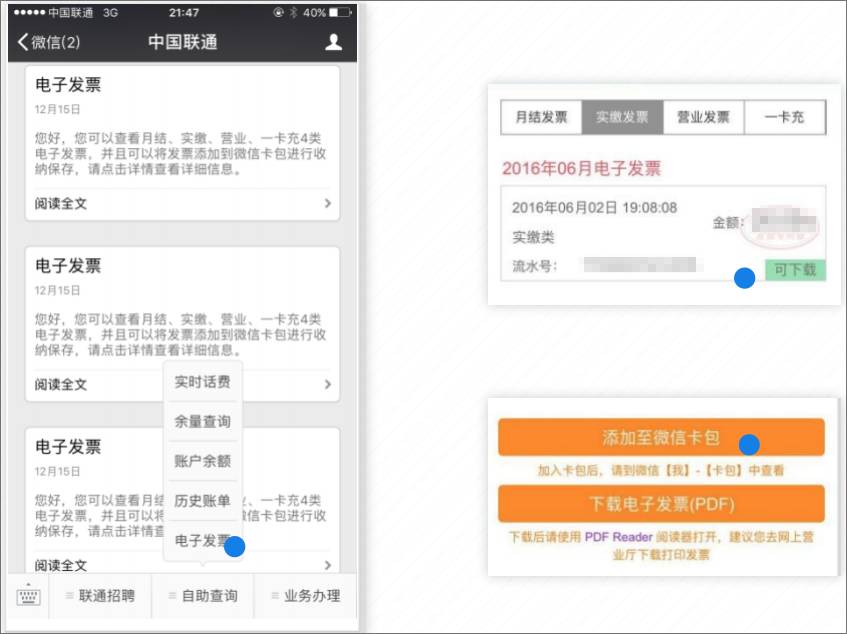Tap the Bluetooth icon in status bar
The image size is (847, 634).
[293, 12]
